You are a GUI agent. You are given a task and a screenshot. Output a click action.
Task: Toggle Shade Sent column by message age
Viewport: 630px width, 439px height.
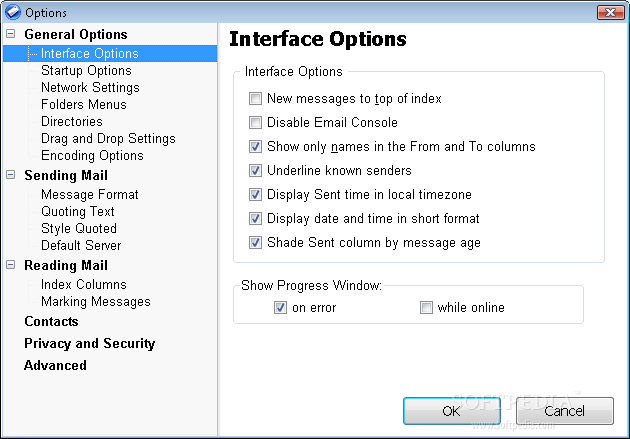[255, 243]
